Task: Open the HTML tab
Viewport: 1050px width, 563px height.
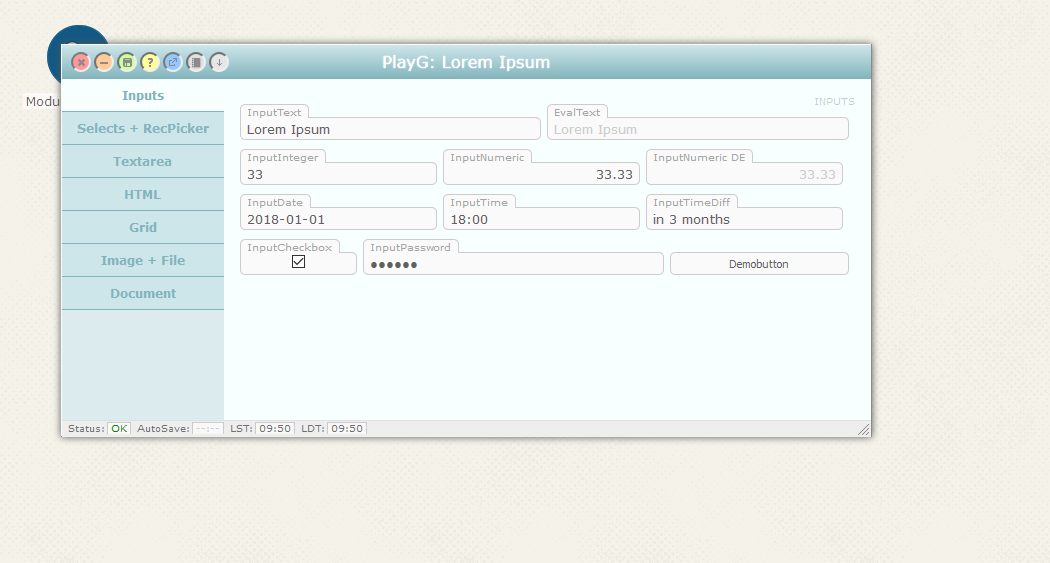Action: pos(143,195)
